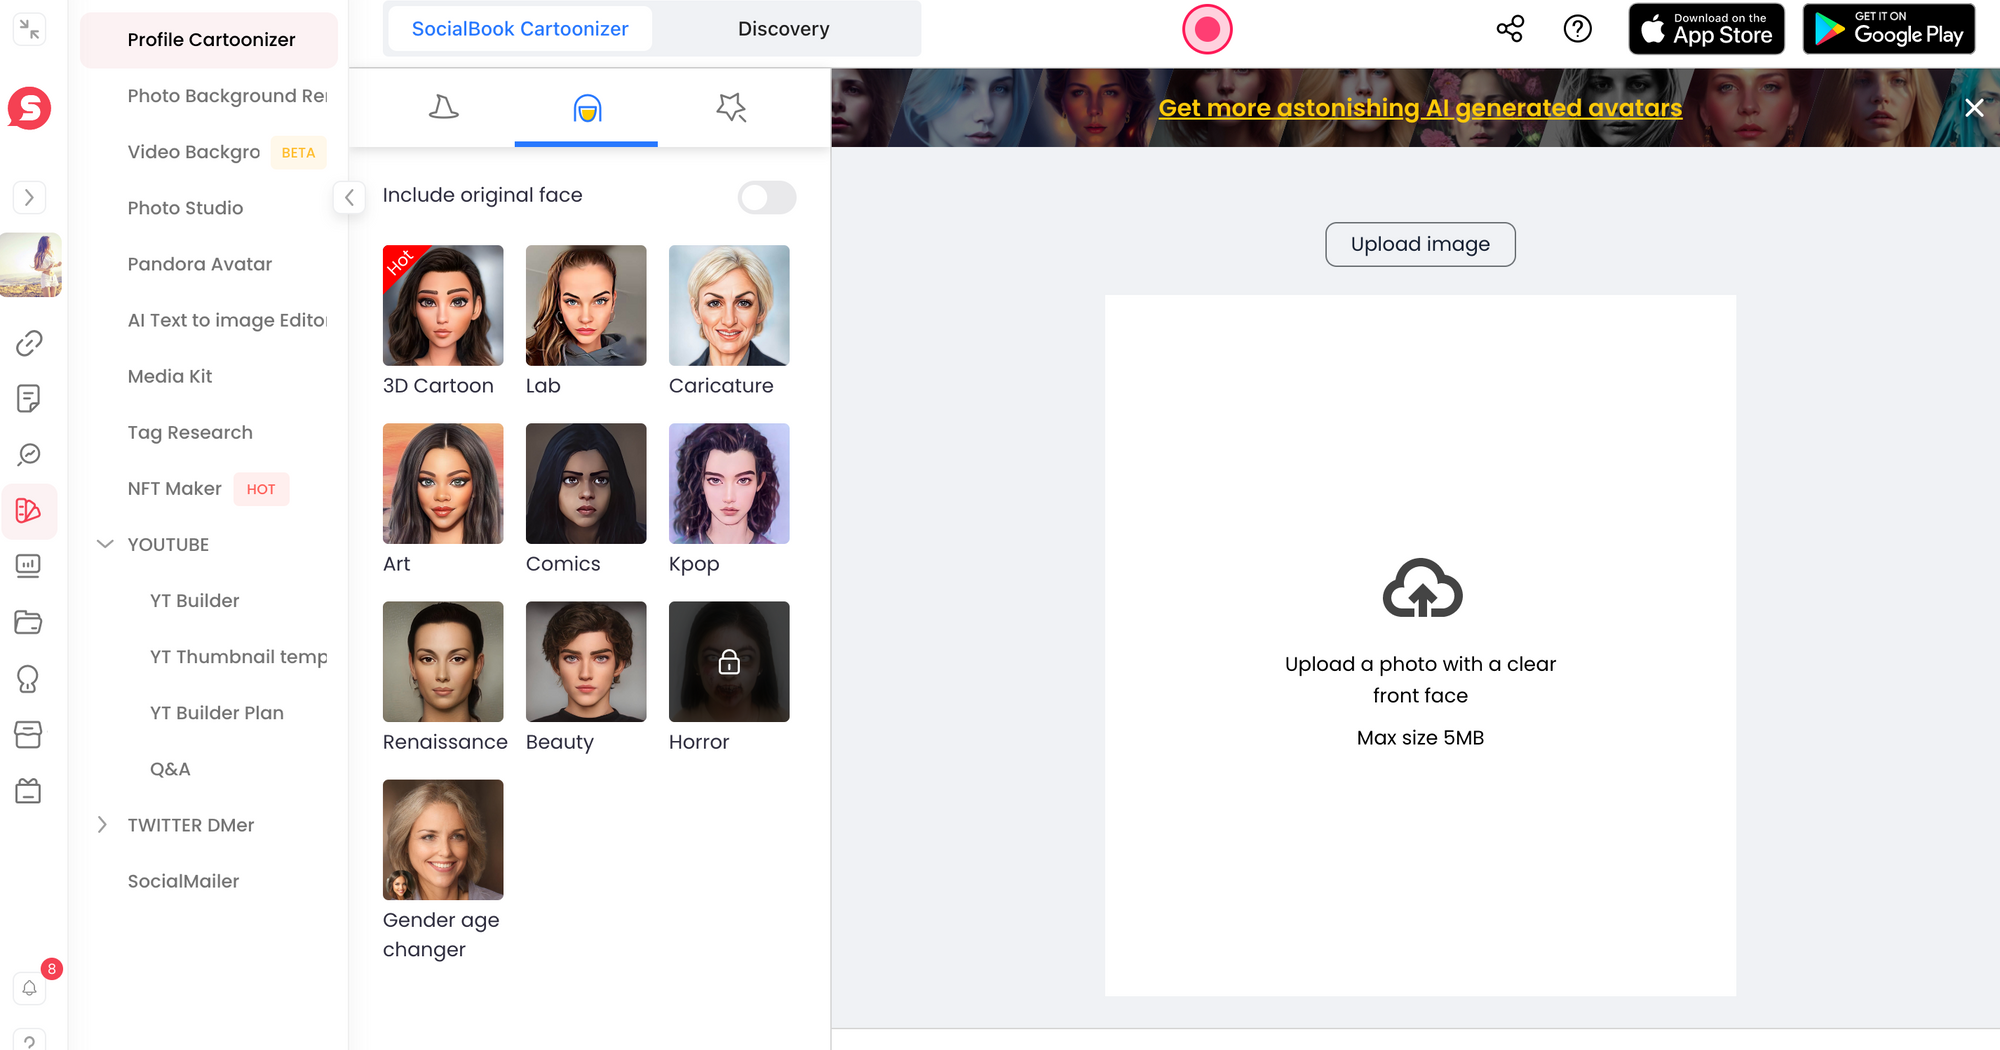Open Profile Cartoonizer menu item
This screenshot has height=1050, width=2000.
(209, 40)
